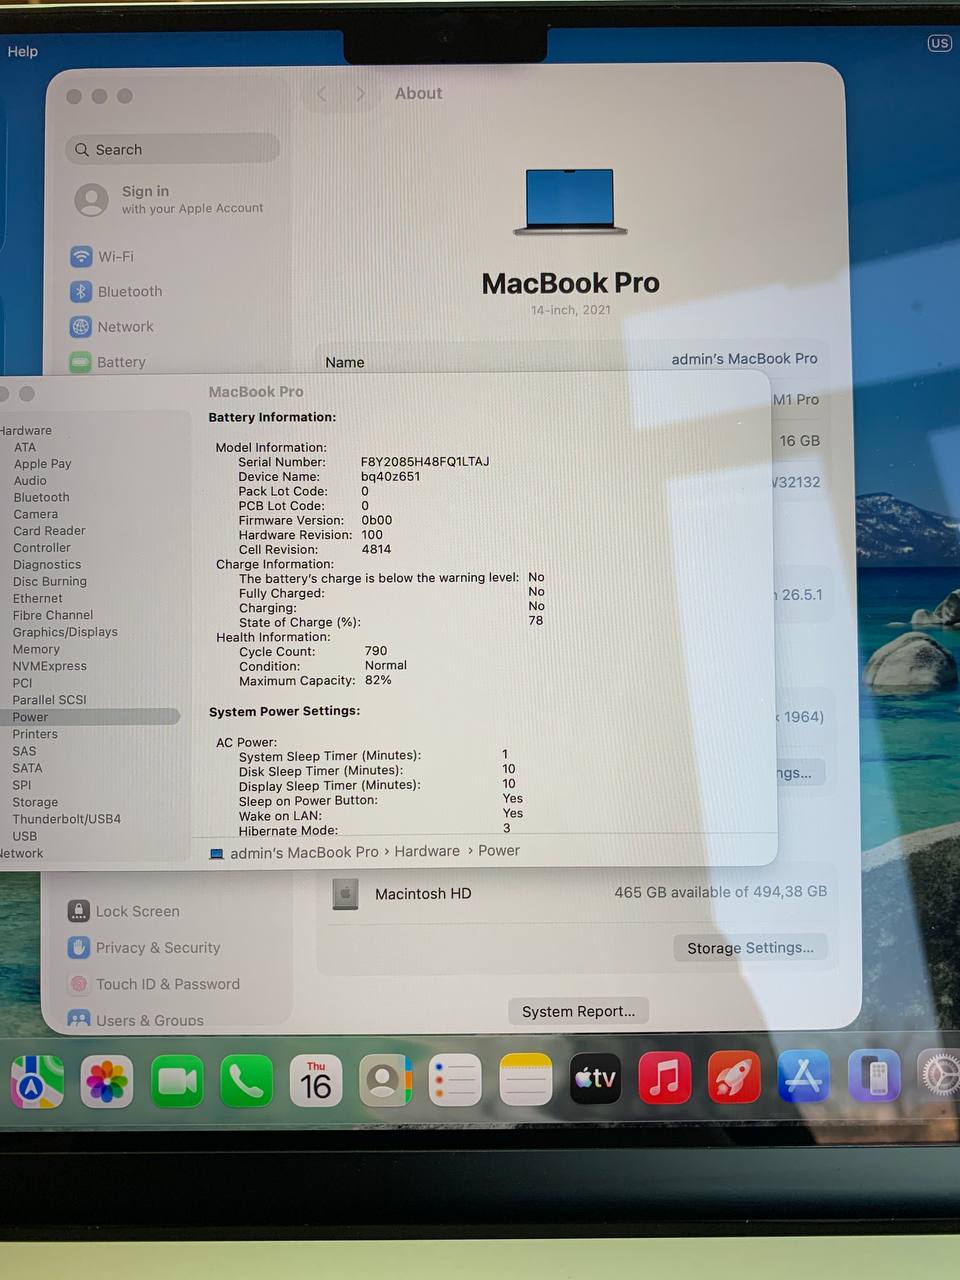Click the Privacy & Security hand icon
The image size is (960, 1280).
[x=78, y=947]
